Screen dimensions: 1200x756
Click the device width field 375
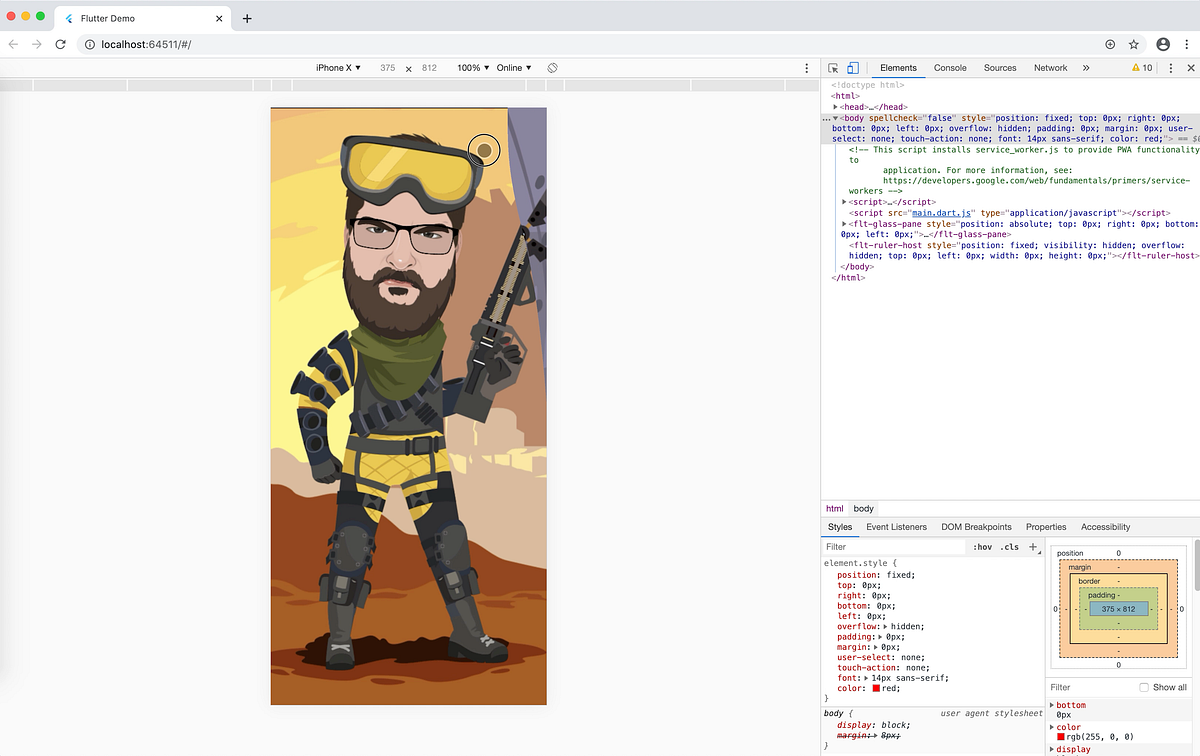point(388,68)
